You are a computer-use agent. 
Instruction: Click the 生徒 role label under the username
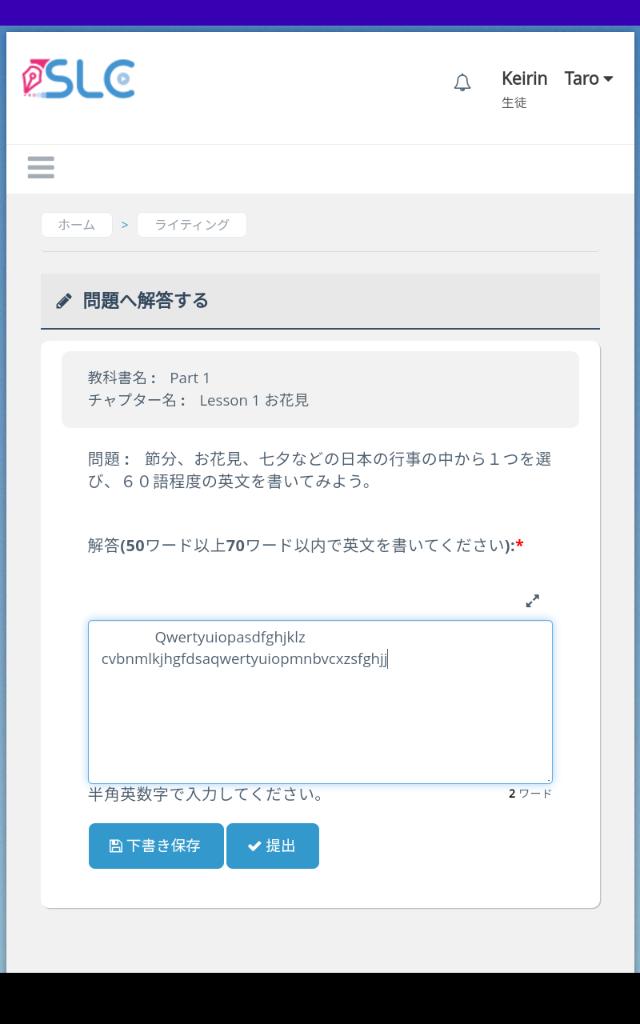point(514,103)
